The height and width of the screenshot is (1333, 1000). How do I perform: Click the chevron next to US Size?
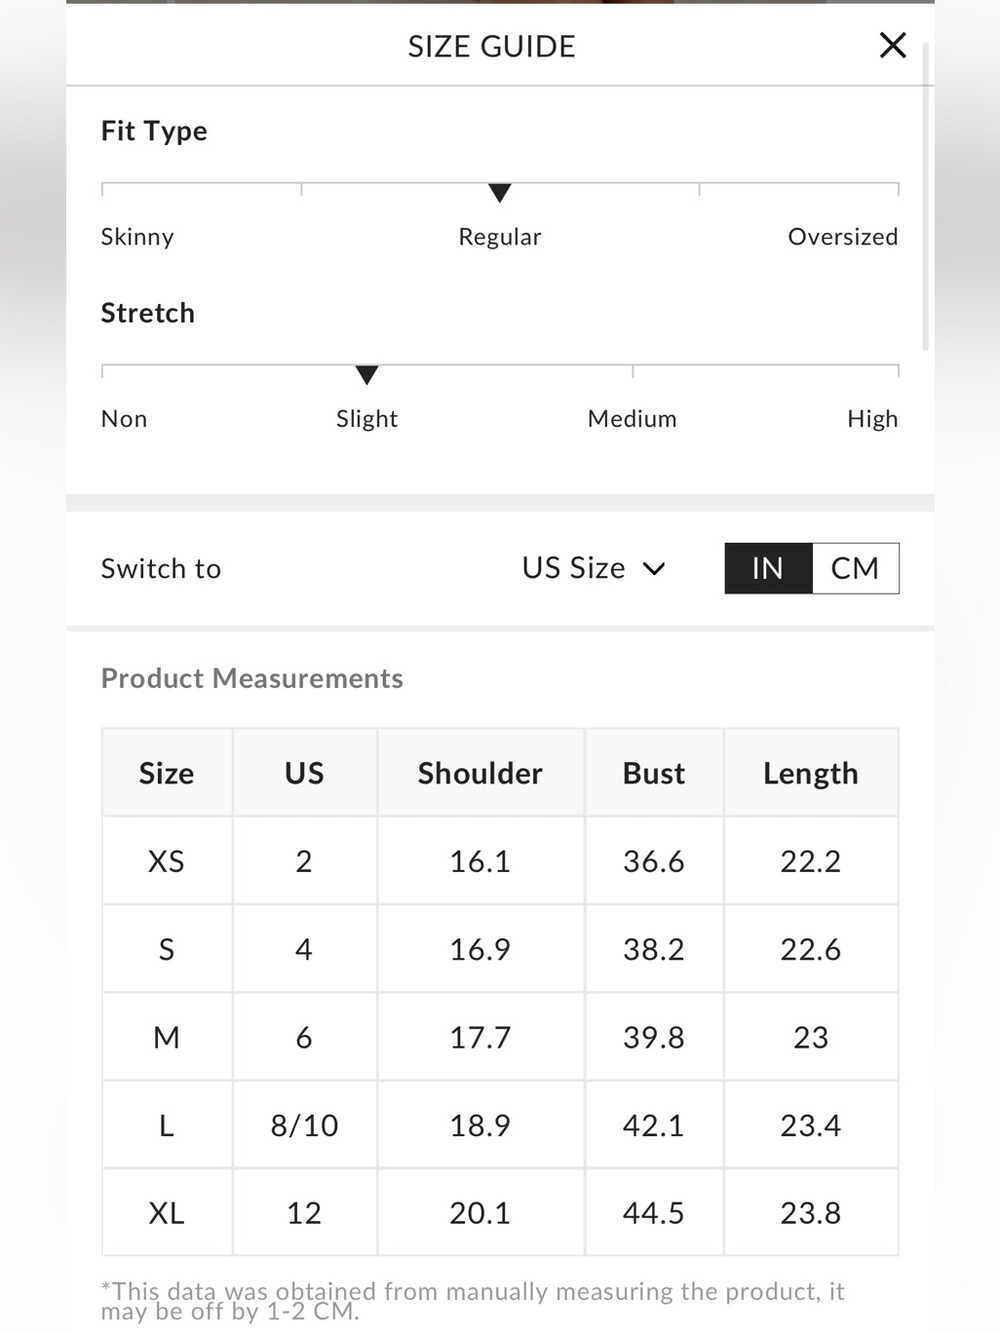click(x=654, y=569)
